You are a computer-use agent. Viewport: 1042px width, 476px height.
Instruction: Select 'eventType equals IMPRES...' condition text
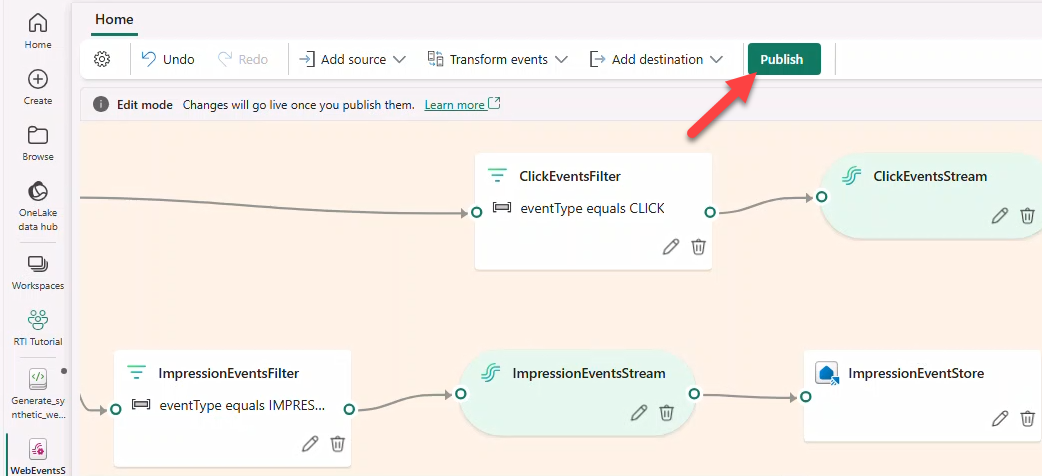point(243,406)
